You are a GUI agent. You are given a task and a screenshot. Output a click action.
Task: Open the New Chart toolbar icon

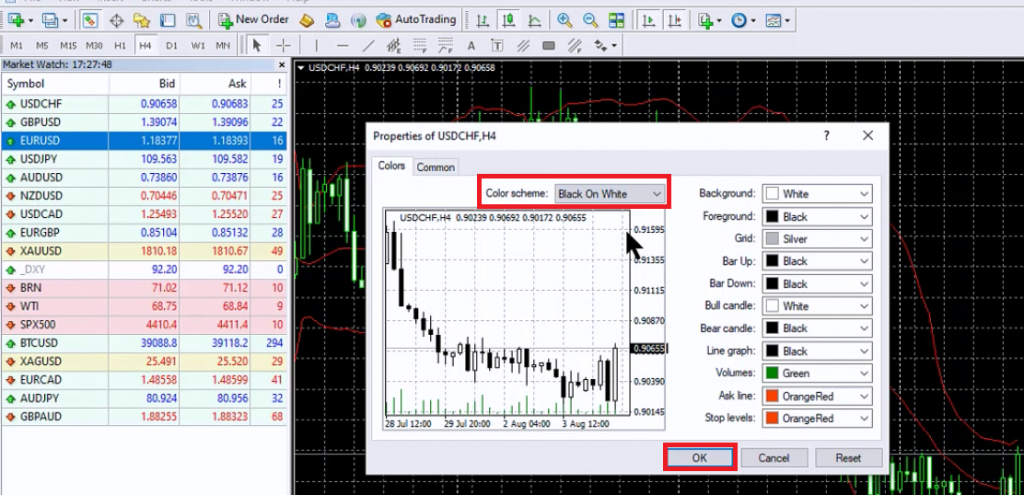[16, 20]
